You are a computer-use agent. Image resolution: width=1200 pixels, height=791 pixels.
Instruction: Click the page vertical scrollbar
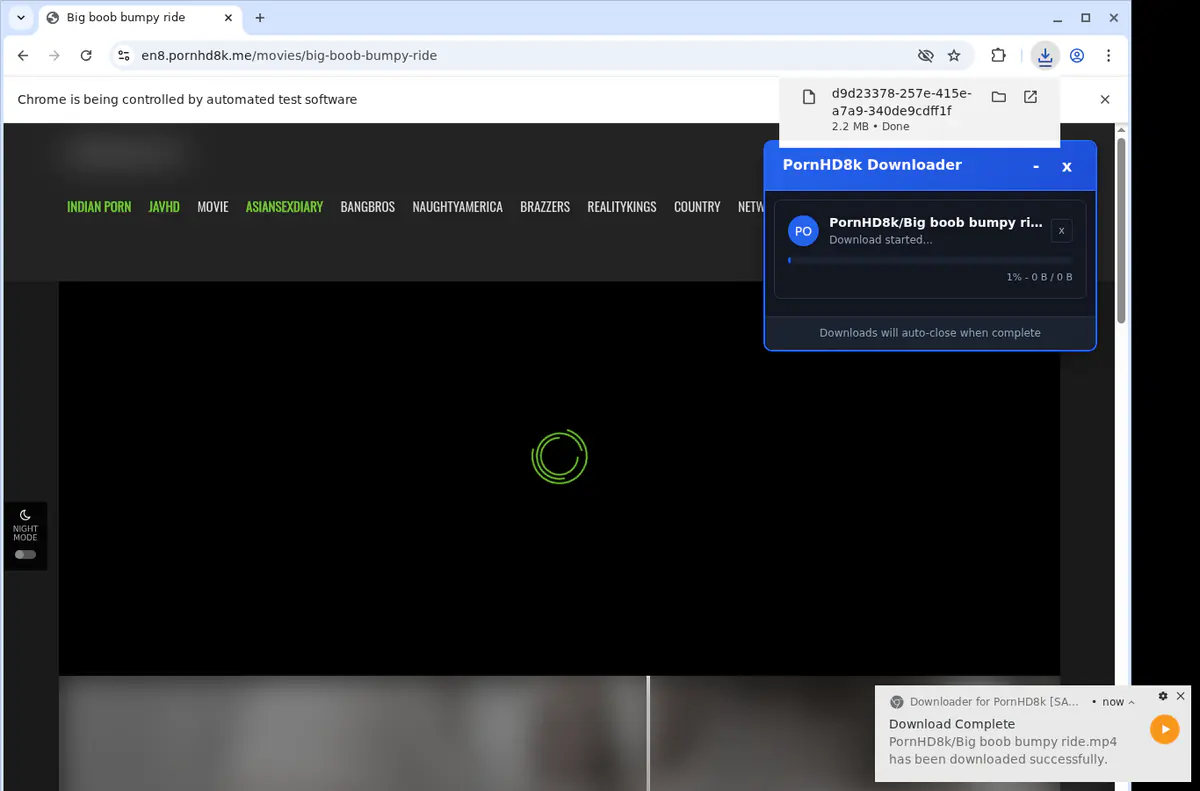[x=1121, y=230]
